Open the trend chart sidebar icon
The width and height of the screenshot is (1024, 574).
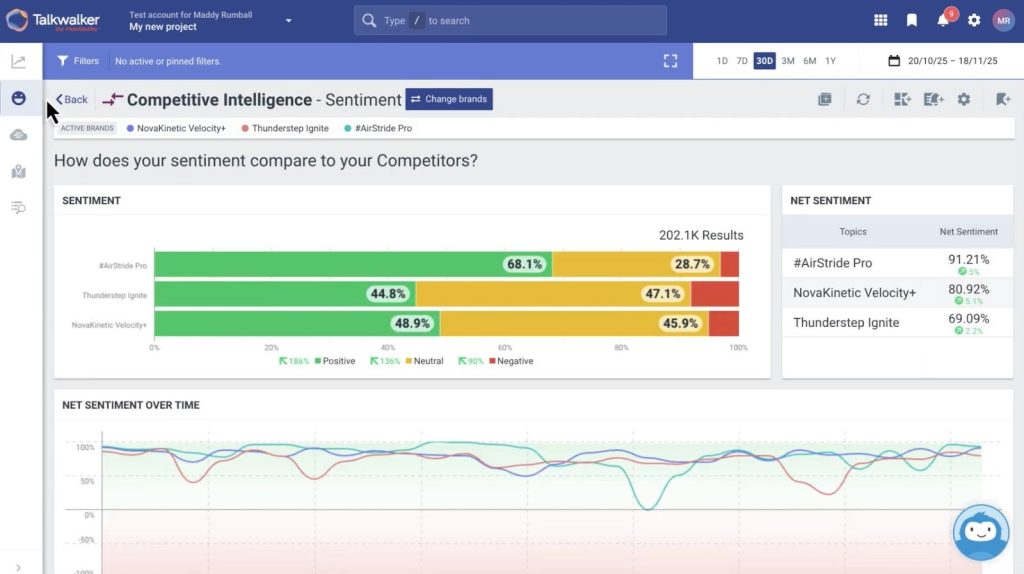click(18, 61)
